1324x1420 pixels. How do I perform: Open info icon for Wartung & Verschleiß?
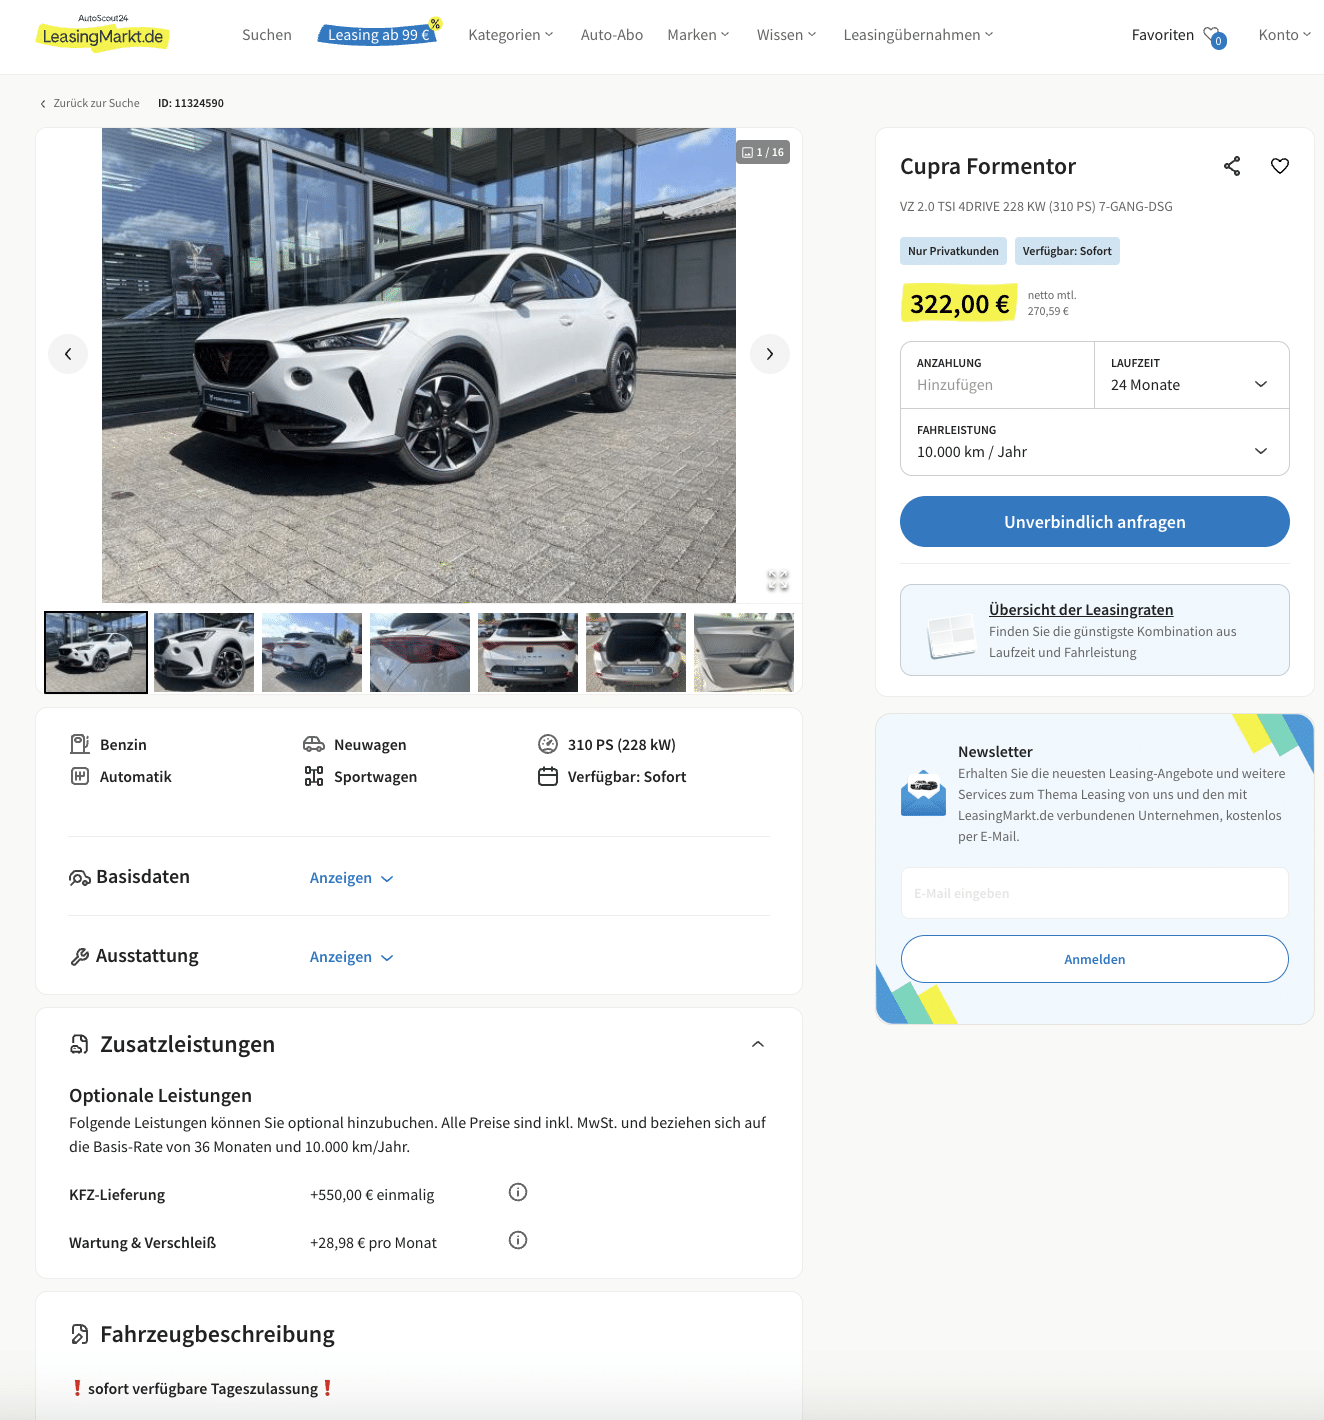518,1240
